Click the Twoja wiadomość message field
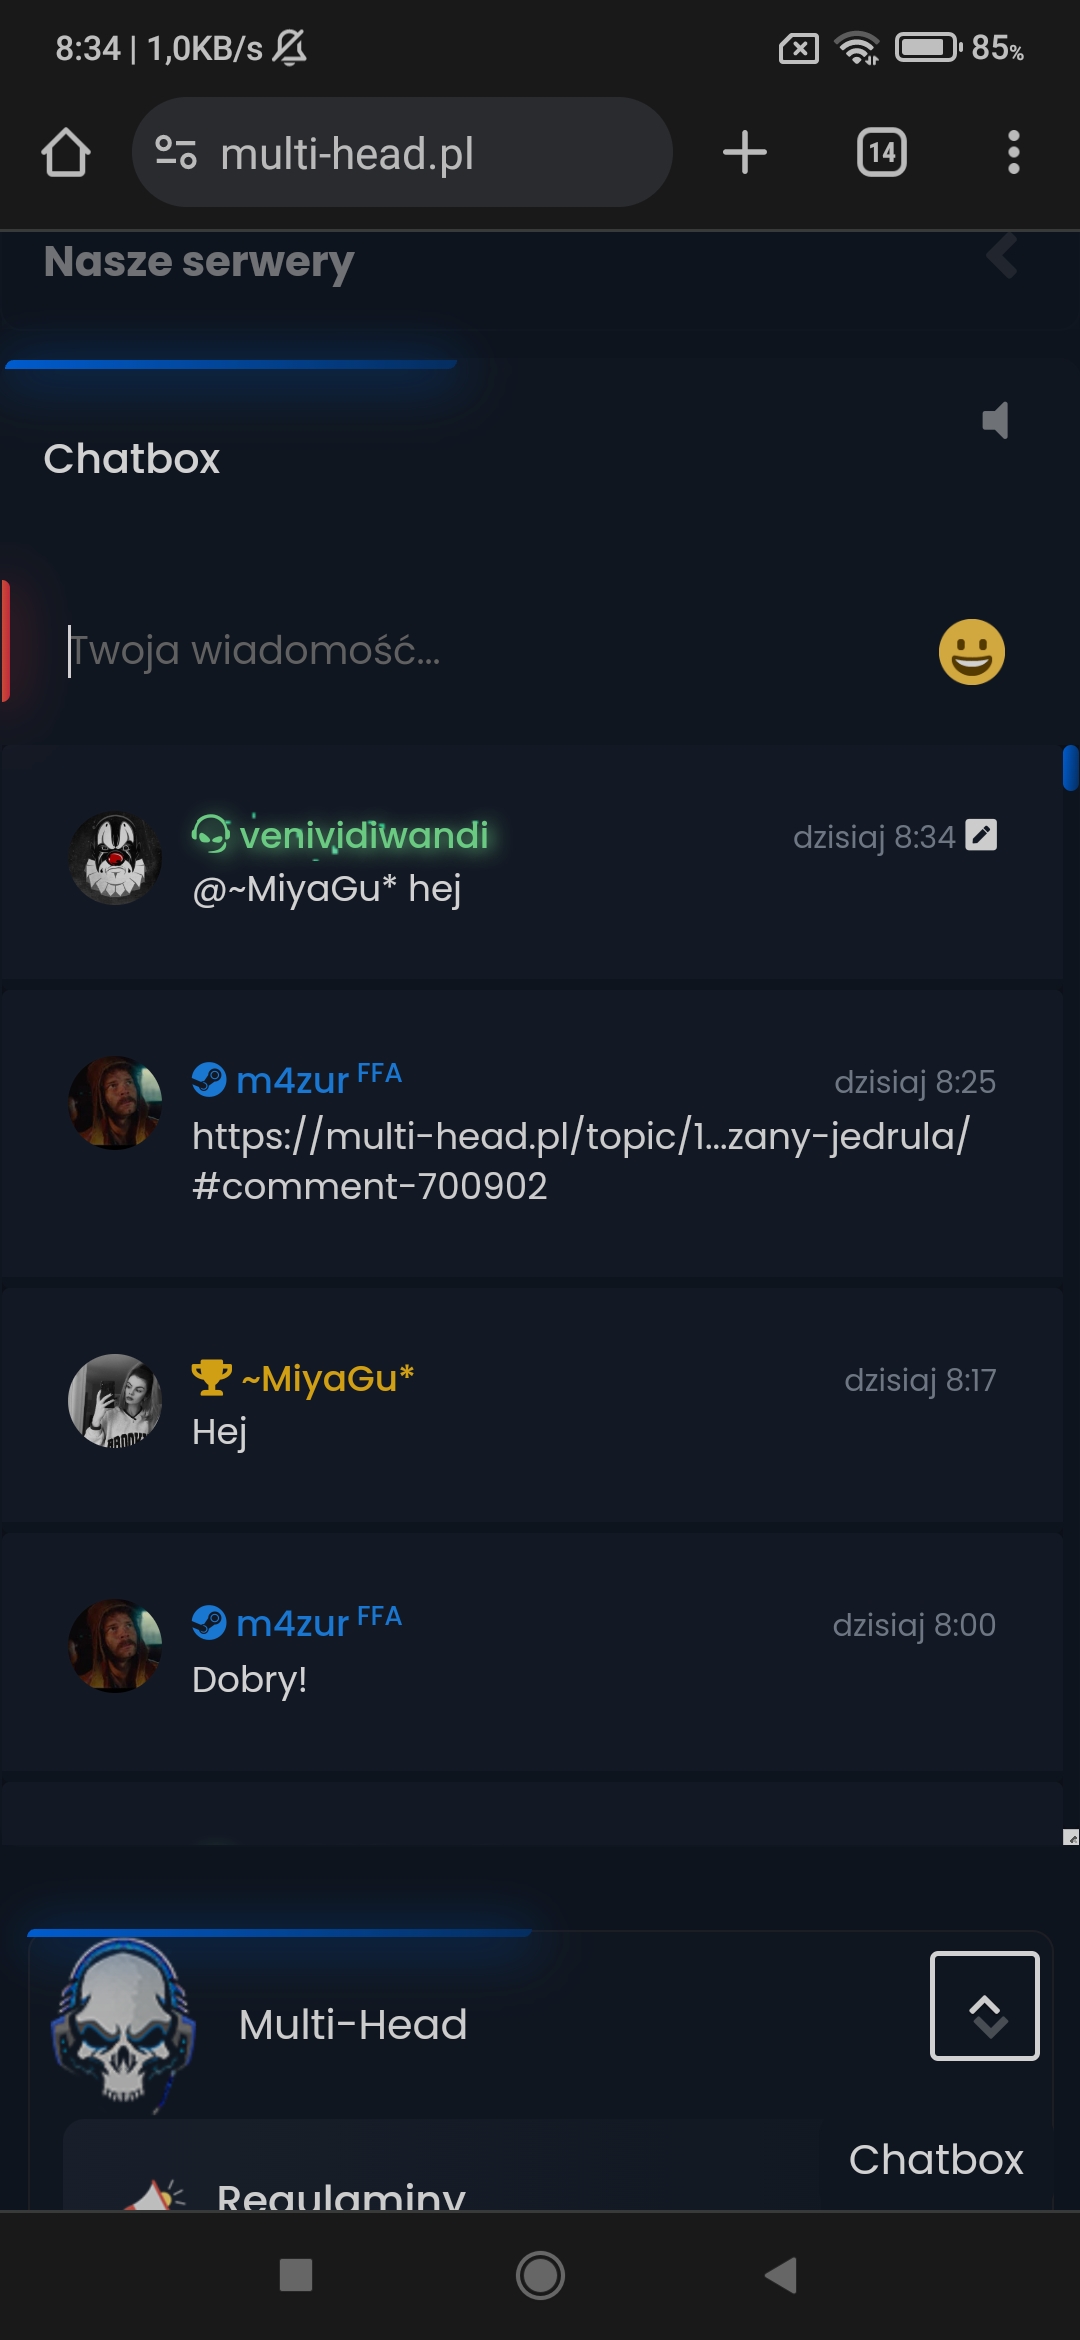Screen dimensions: 1080x2340 tap(490, 651)
